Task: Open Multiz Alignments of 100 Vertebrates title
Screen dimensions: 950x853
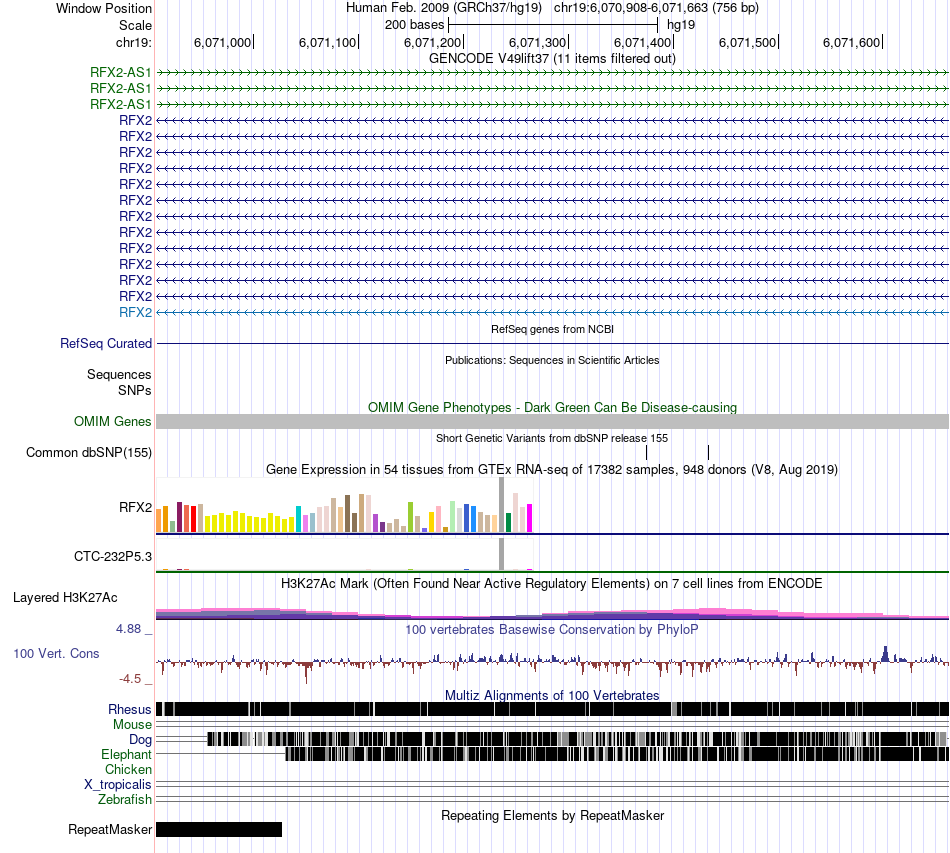Action: tap(552, 695)
